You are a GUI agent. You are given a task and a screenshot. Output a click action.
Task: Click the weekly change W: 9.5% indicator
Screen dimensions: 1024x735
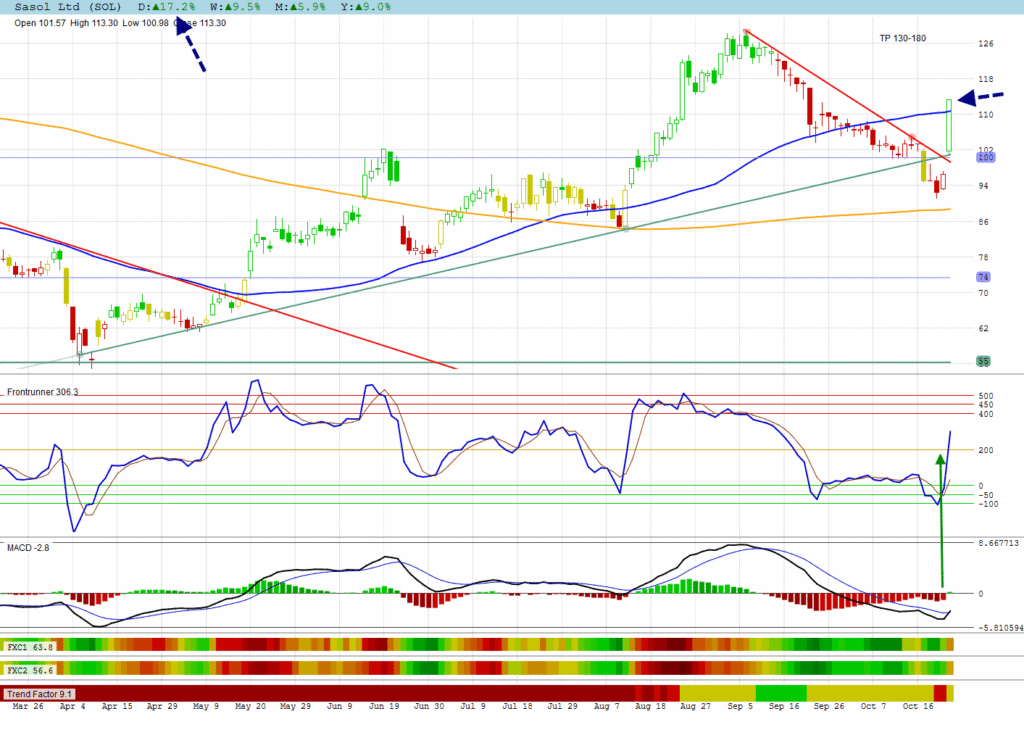coord(215,7)
